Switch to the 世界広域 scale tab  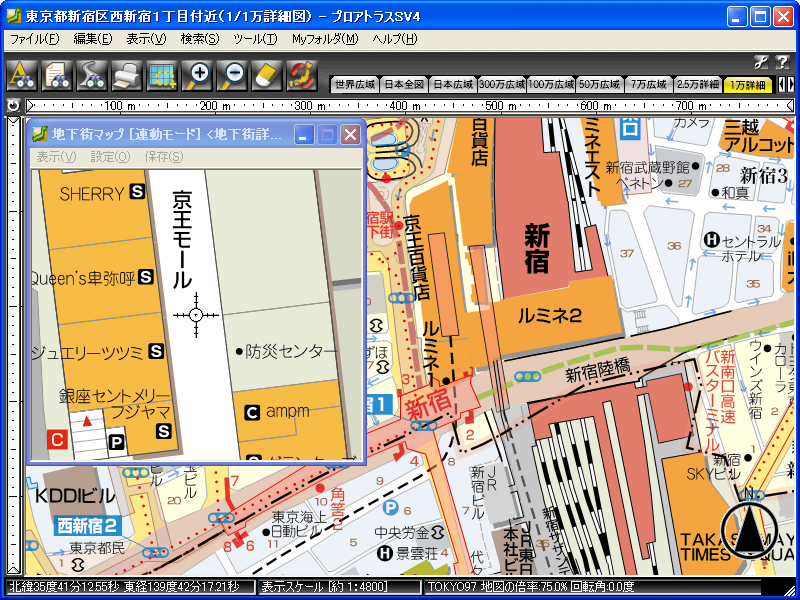click(x=355, y=84)
